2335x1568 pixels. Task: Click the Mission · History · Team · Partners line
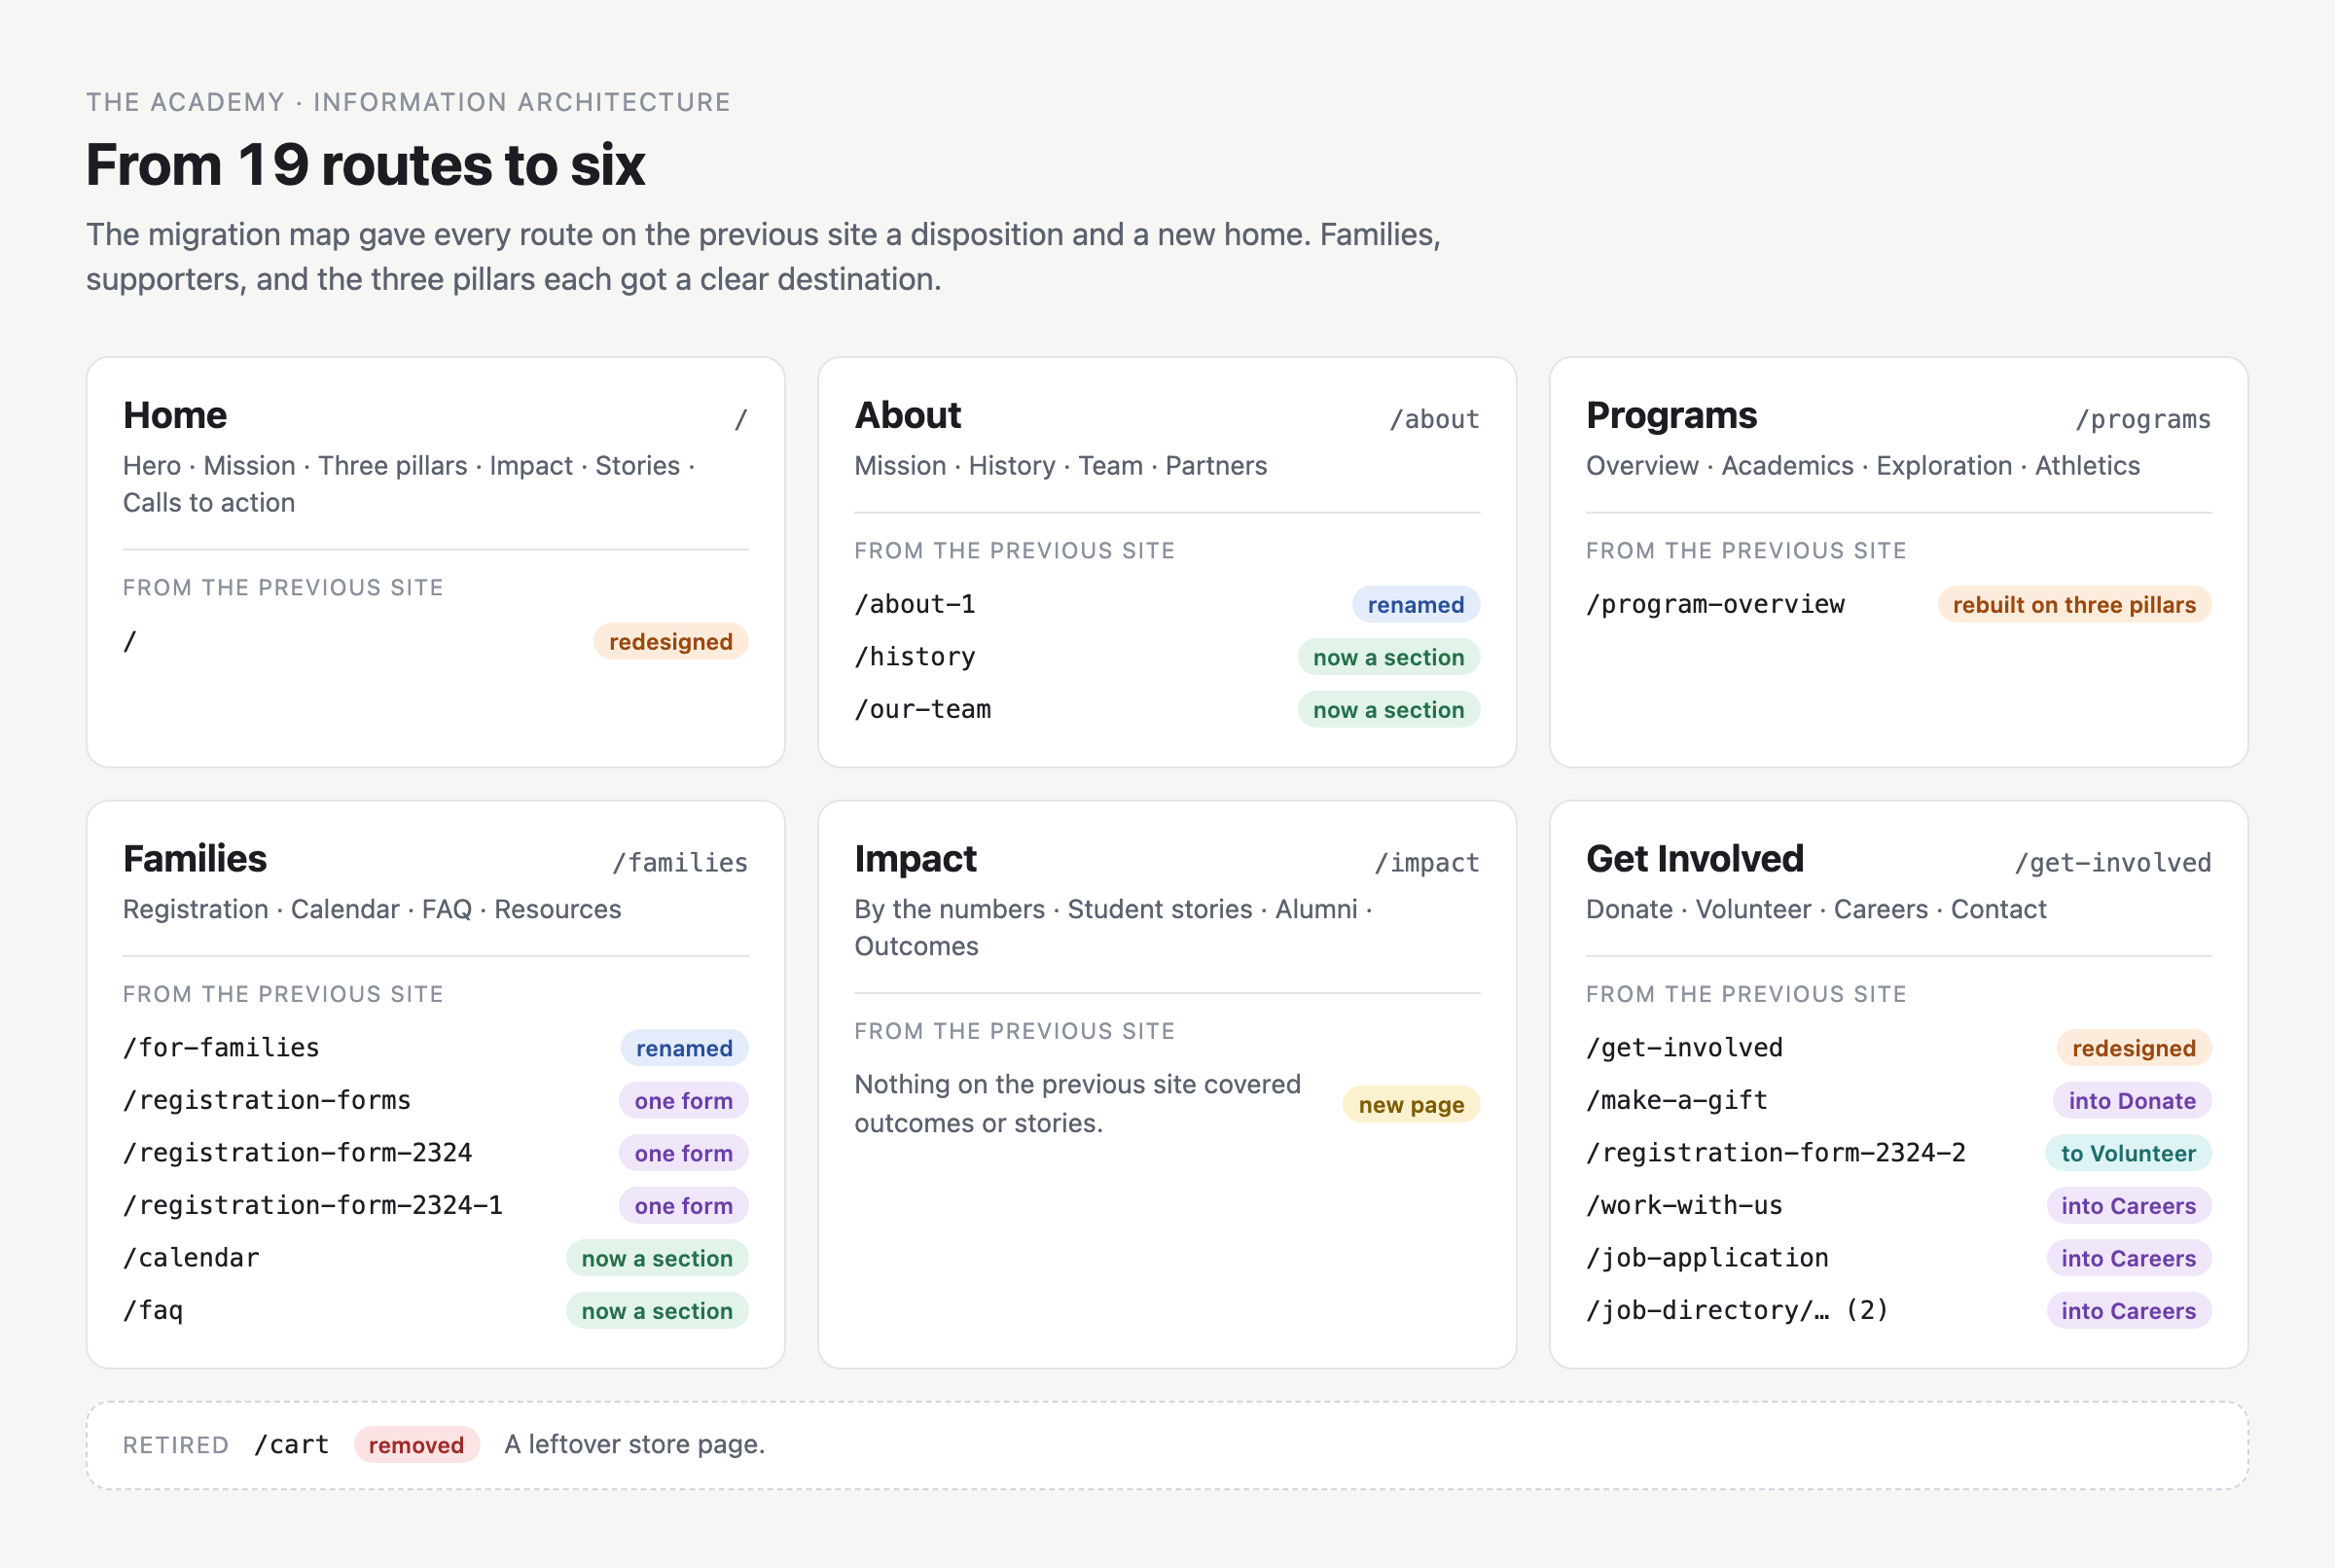(1060, 466)
